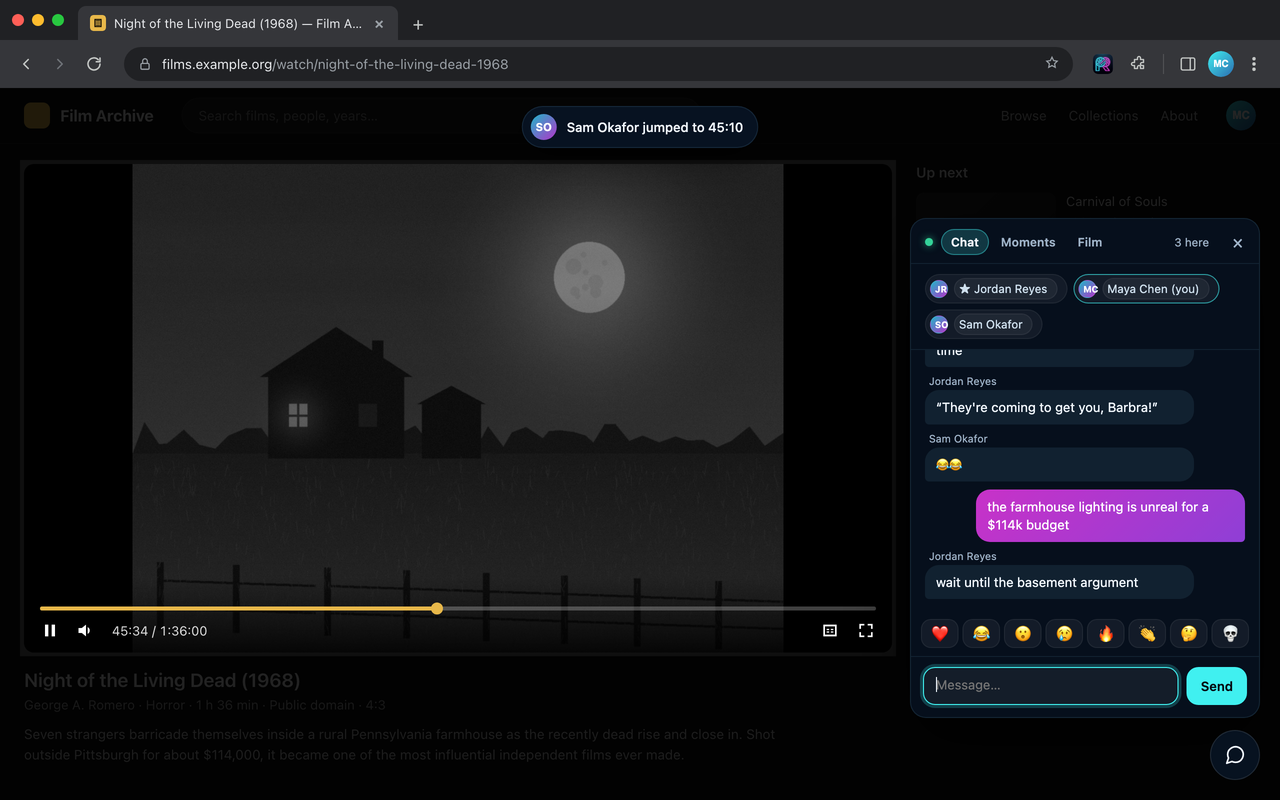Image resolution: width=1280 pixels, height=800 pixels.
Task: Click Sam Okafor participant chip
Action: coord(983,324)
